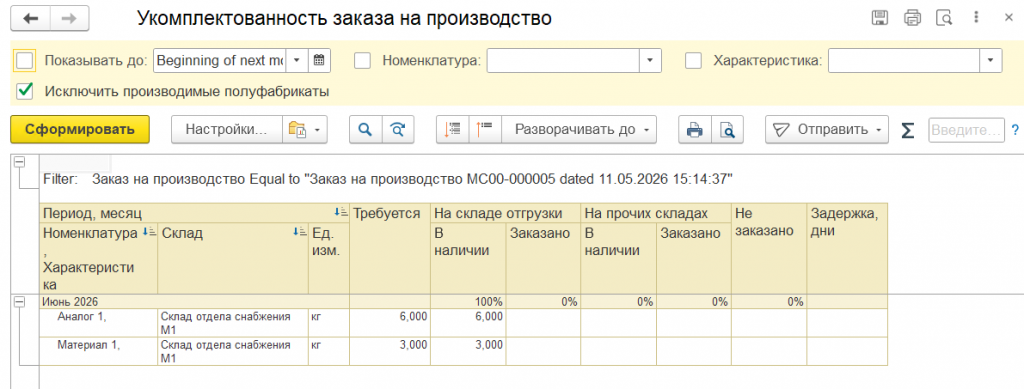Click the sigma sum icon
1024x389 pixels.
tap(908, 130)
